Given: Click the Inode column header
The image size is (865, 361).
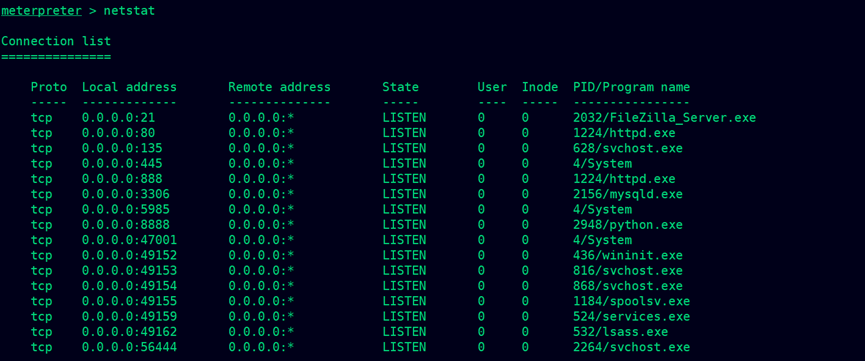Looking at the screenshot, I should tap(540, 87).
